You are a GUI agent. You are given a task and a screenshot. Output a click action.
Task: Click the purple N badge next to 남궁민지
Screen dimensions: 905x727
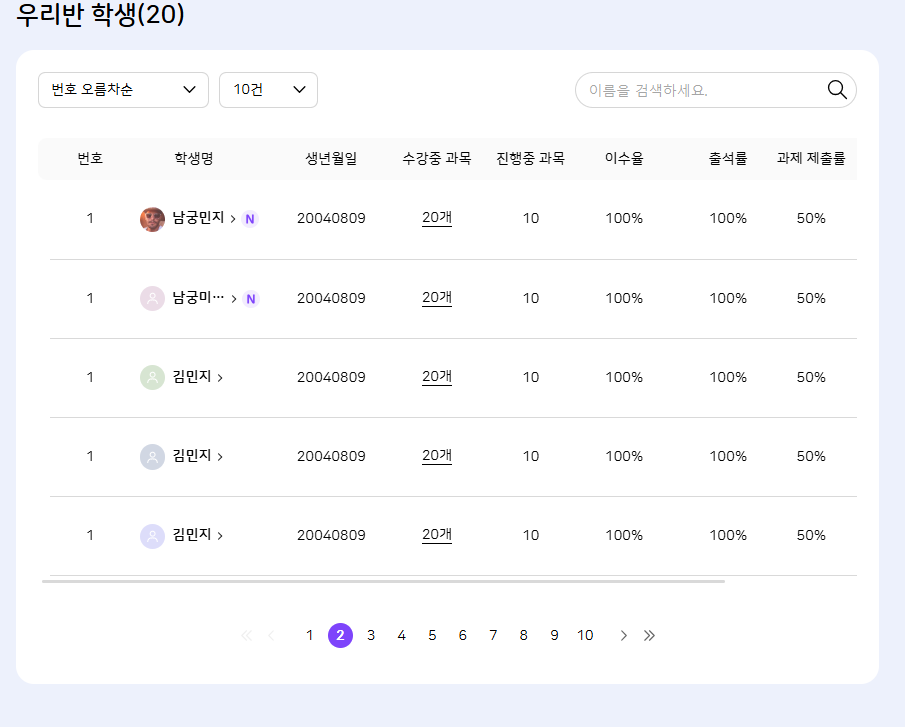pyautogui.click(x=250, y=219)
